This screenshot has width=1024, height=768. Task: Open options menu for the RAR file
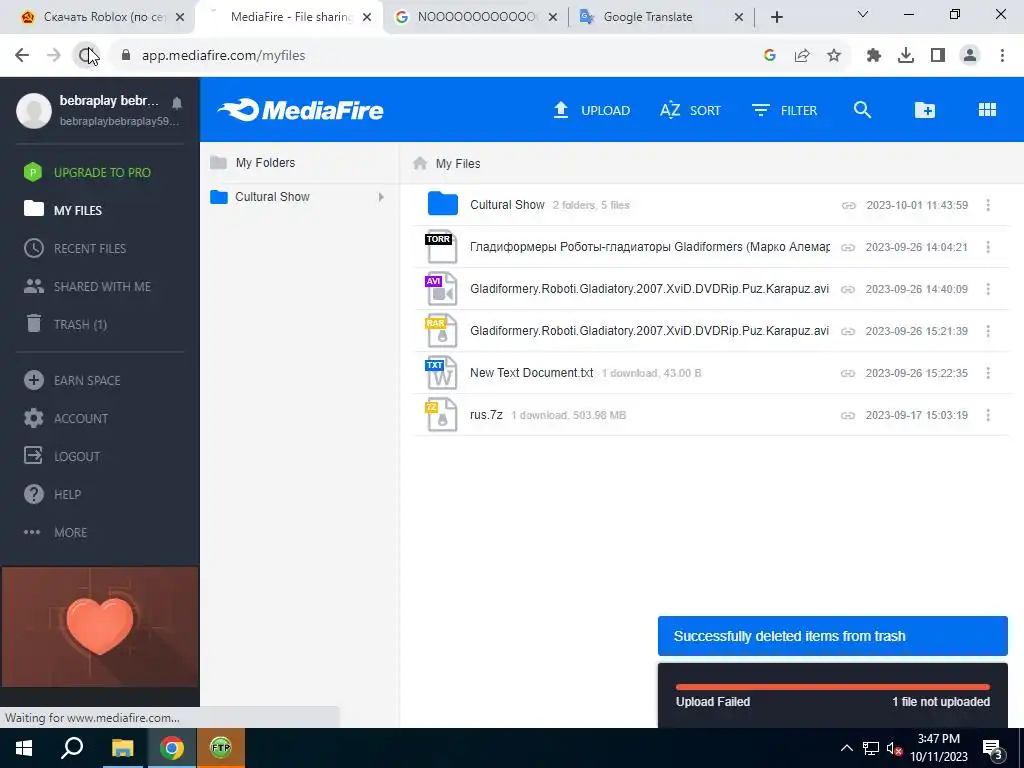pyautogui.click(x=988, y=331)
